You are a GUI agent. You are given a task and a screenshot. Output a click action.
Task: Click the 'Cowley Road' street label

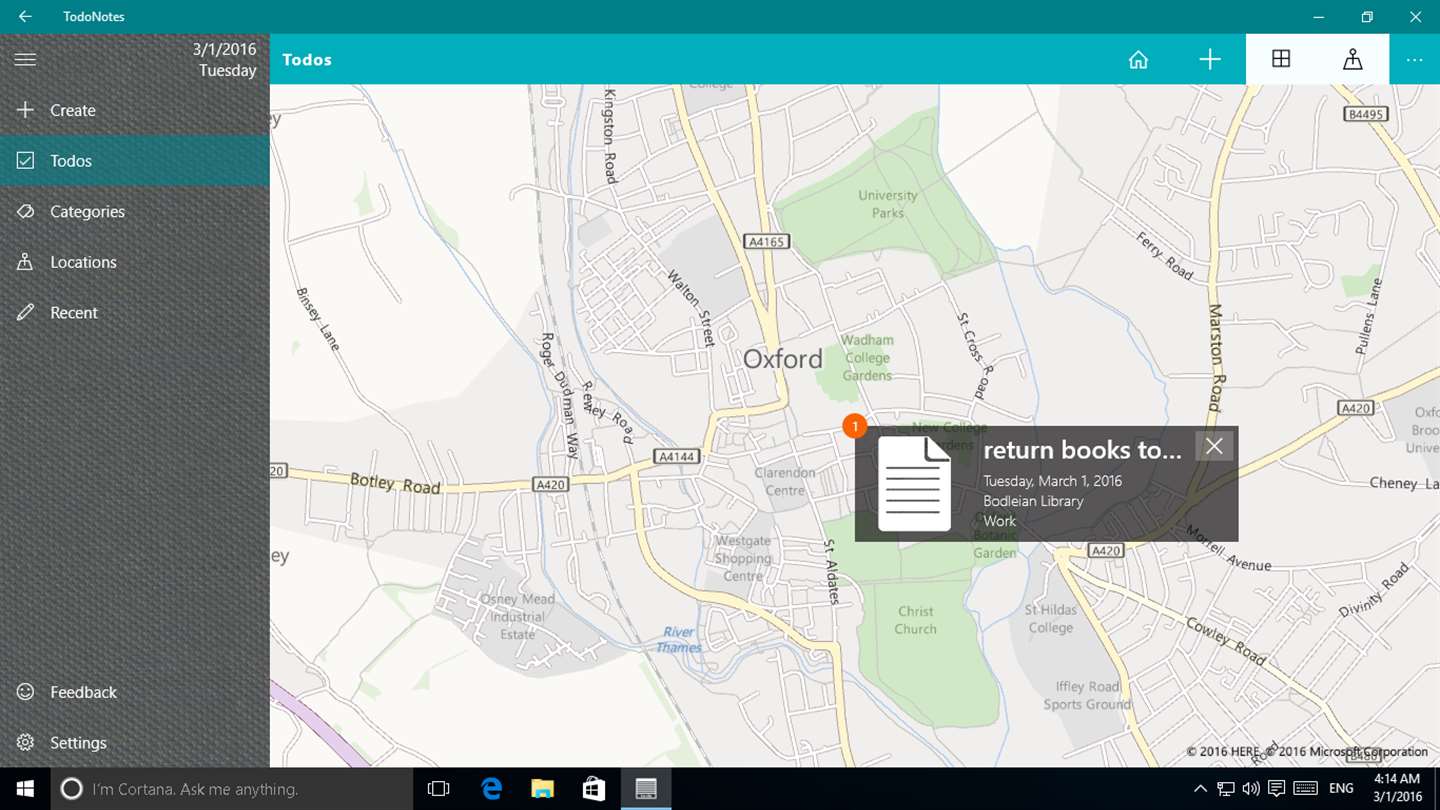click(x=1225, y=641)
